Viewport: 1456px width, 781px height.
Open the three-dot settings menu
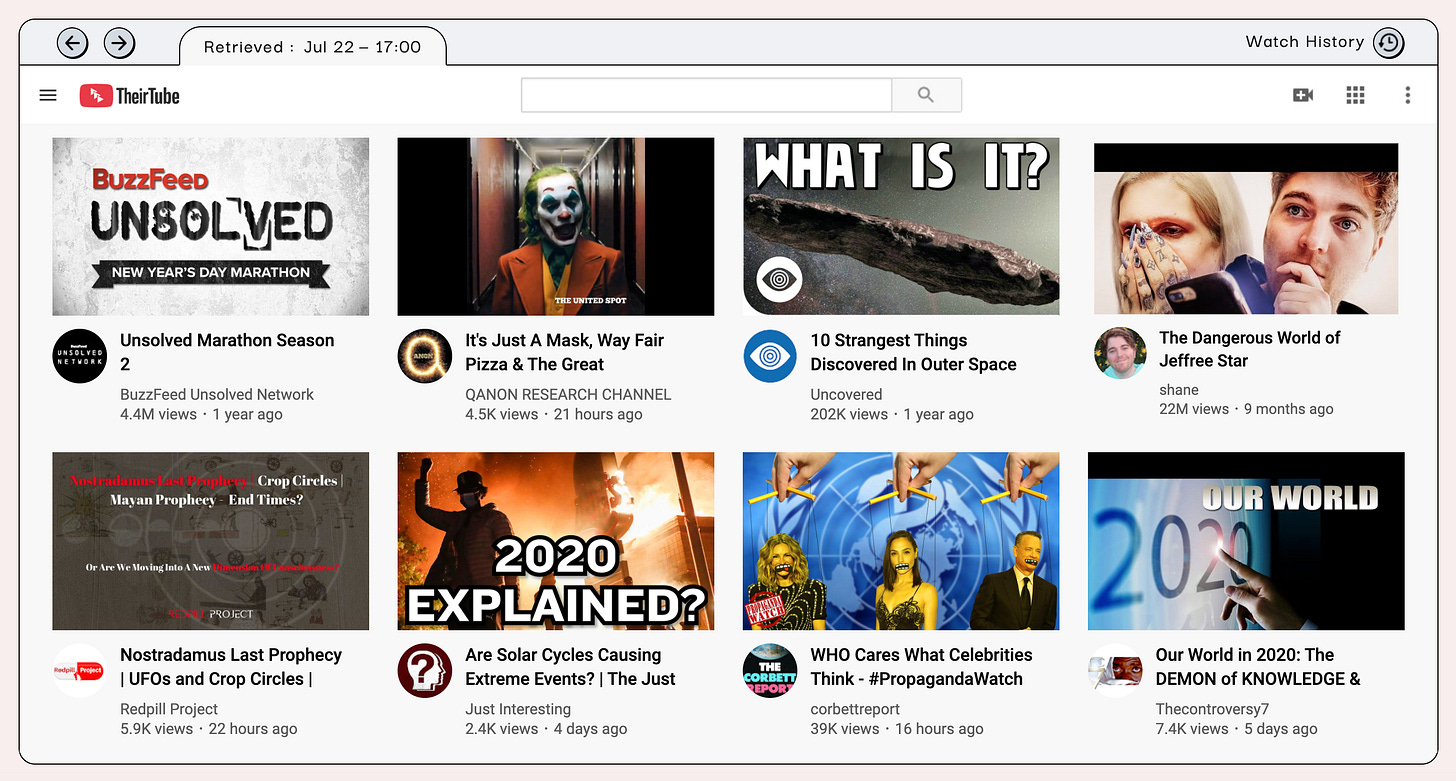(1407, 95)
